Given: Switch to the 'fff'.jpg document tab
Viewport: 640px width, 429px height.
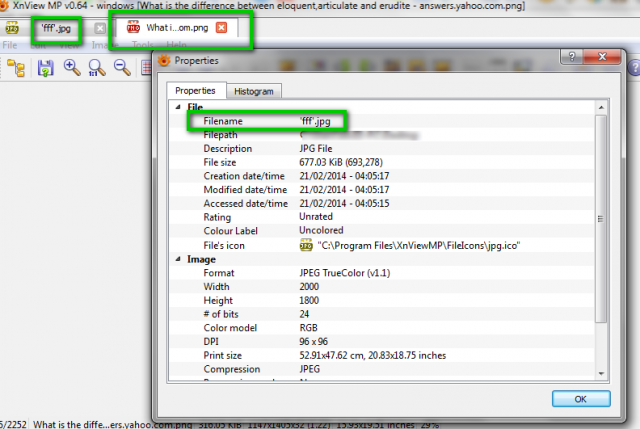Looking at the screenshot, I should pyautogui.click(x=56, y=28).
